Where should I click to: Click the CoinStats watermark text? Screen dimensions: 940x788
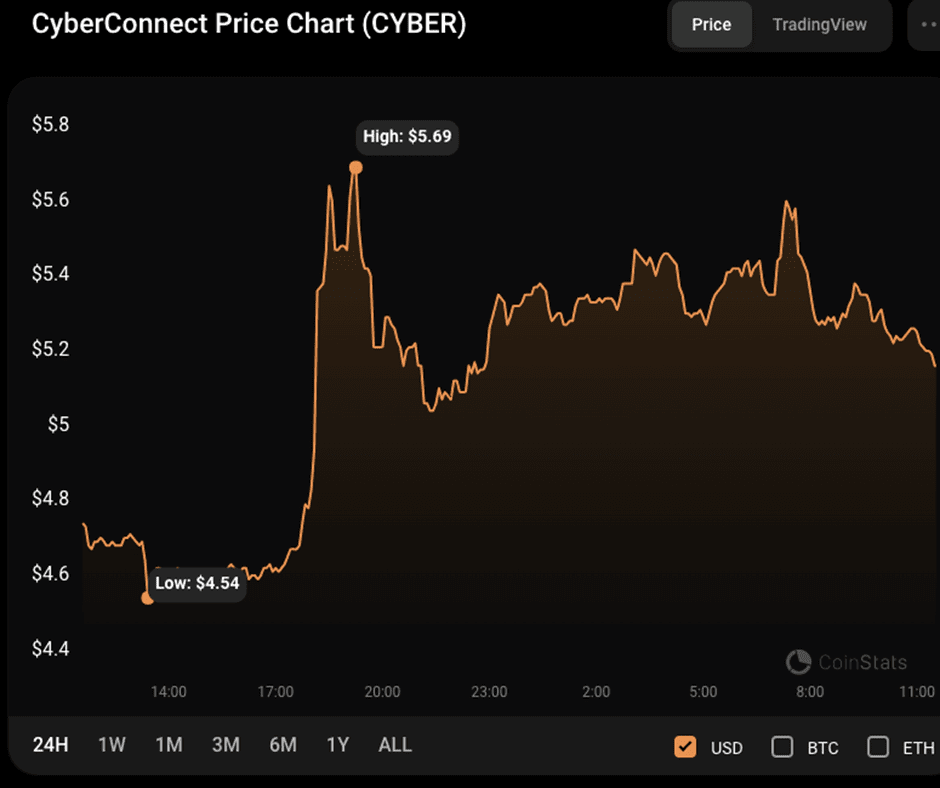click(862, 662)
